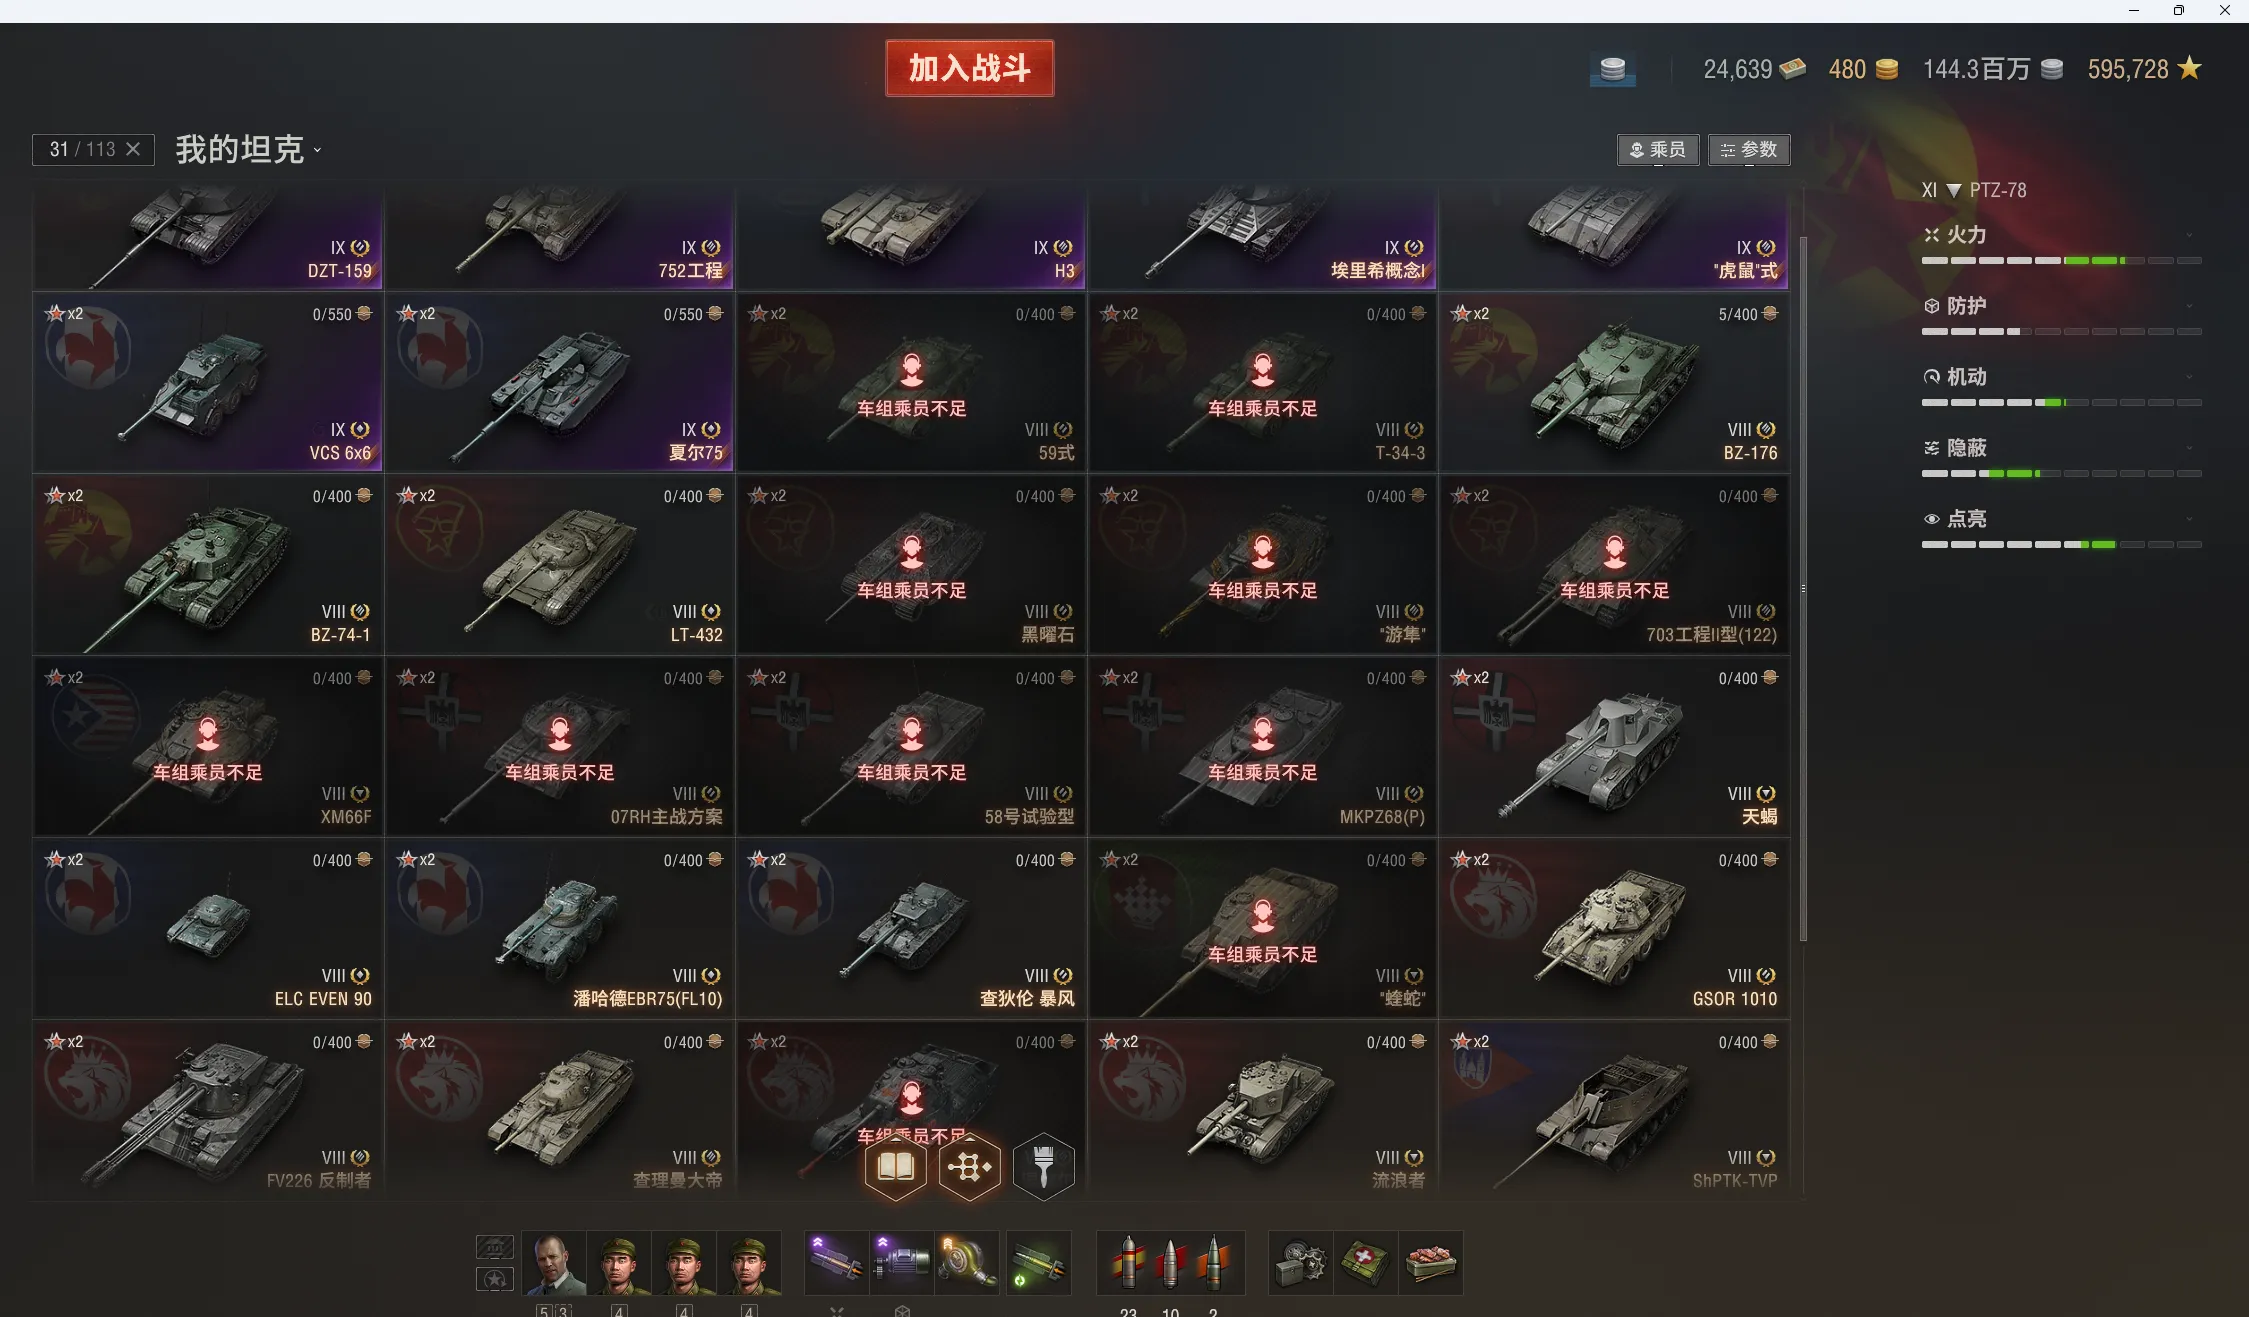The image size is (2249, 1317).
Task: Click the 加入战斗 battle button
Action: pos(969,68)
